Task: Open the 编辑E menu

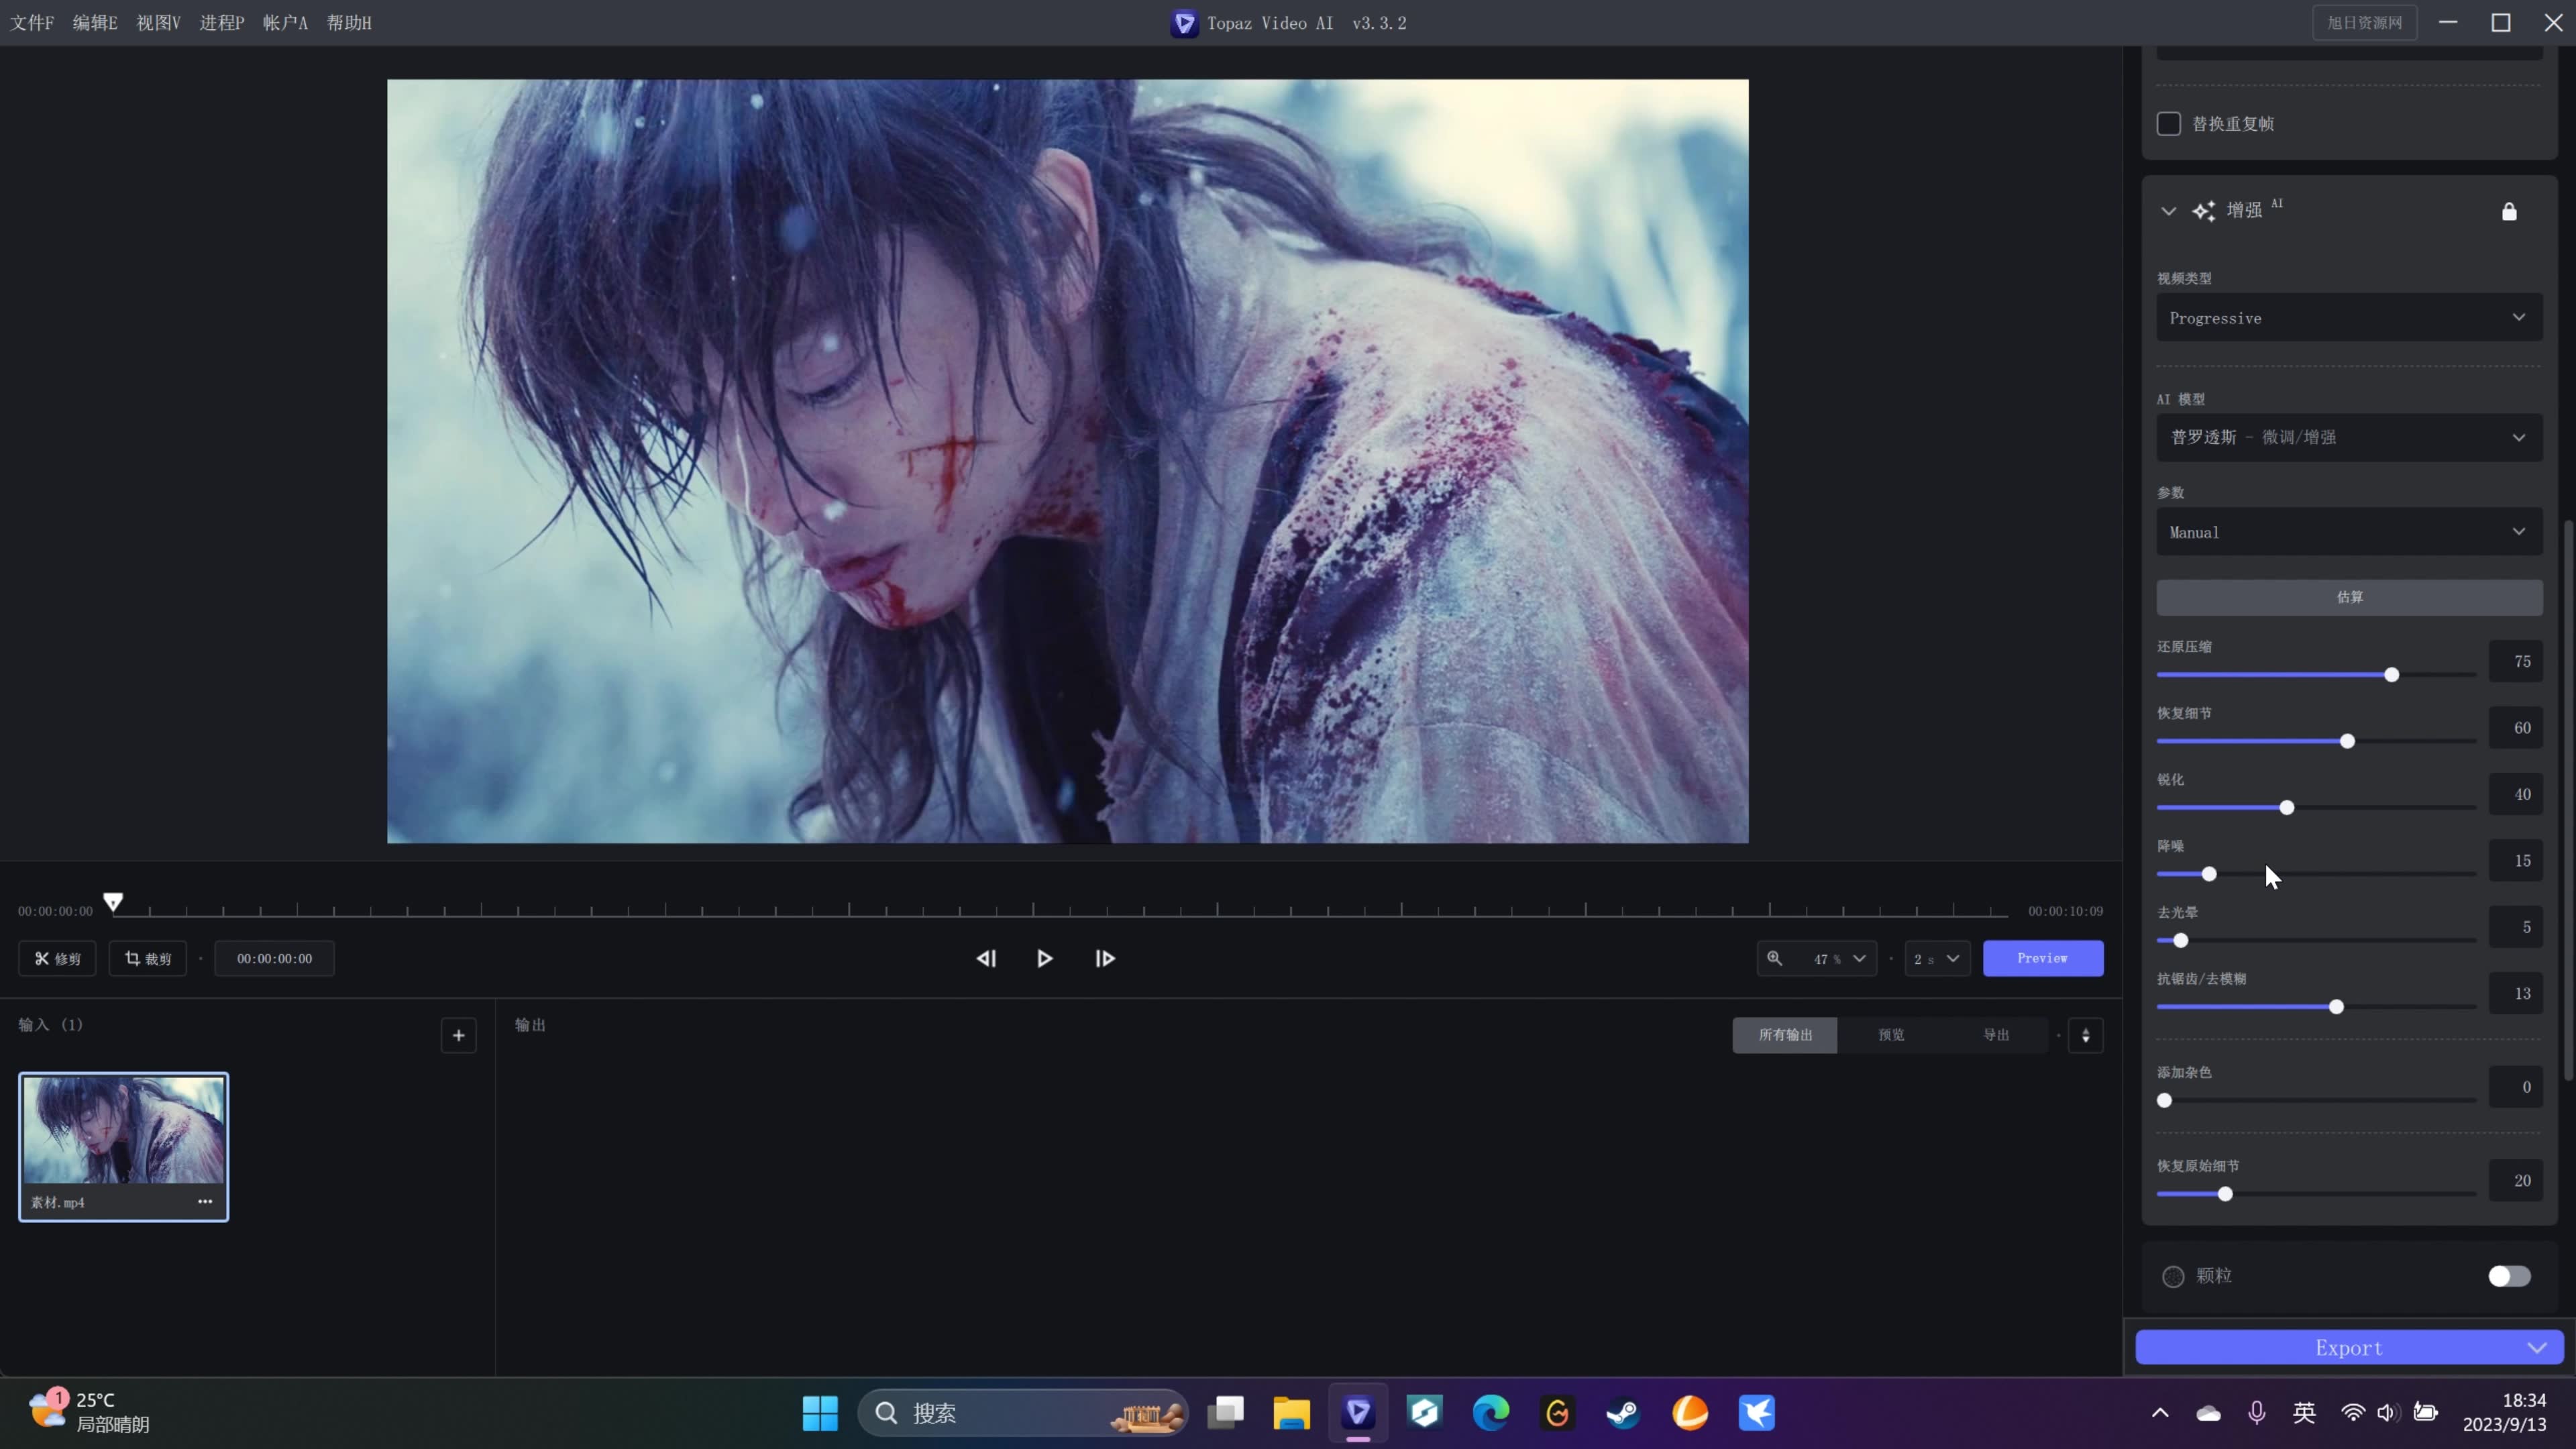Action: 95,23
